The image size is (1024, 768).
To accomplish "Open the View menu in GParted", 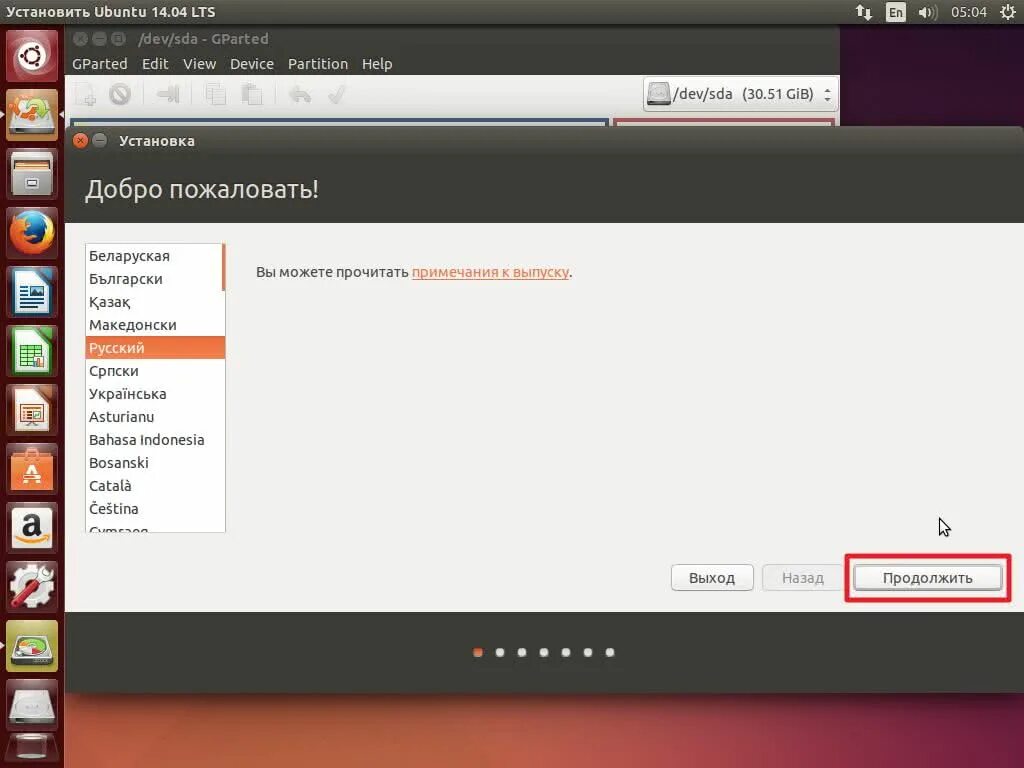I will (x=199, y=64).
